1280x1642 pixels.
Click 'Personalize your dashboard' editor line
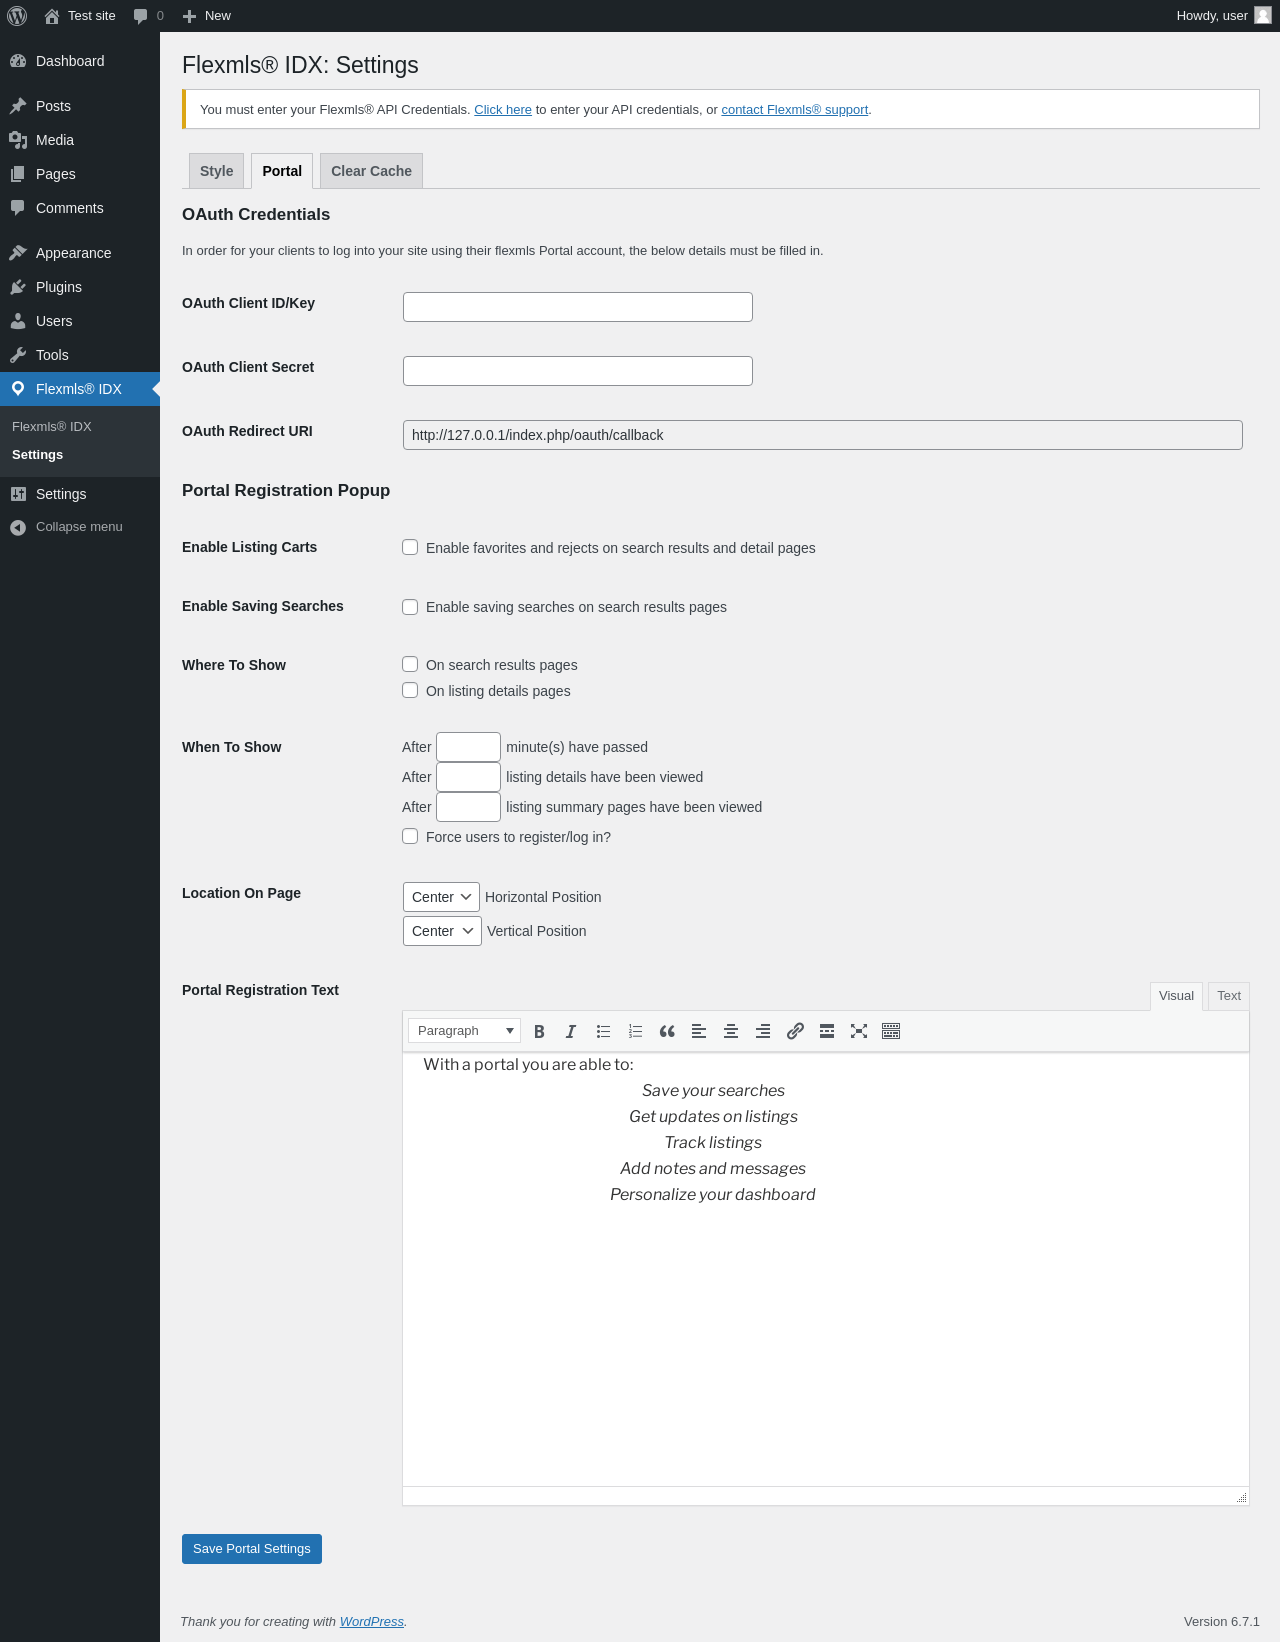click(713, 1194)
